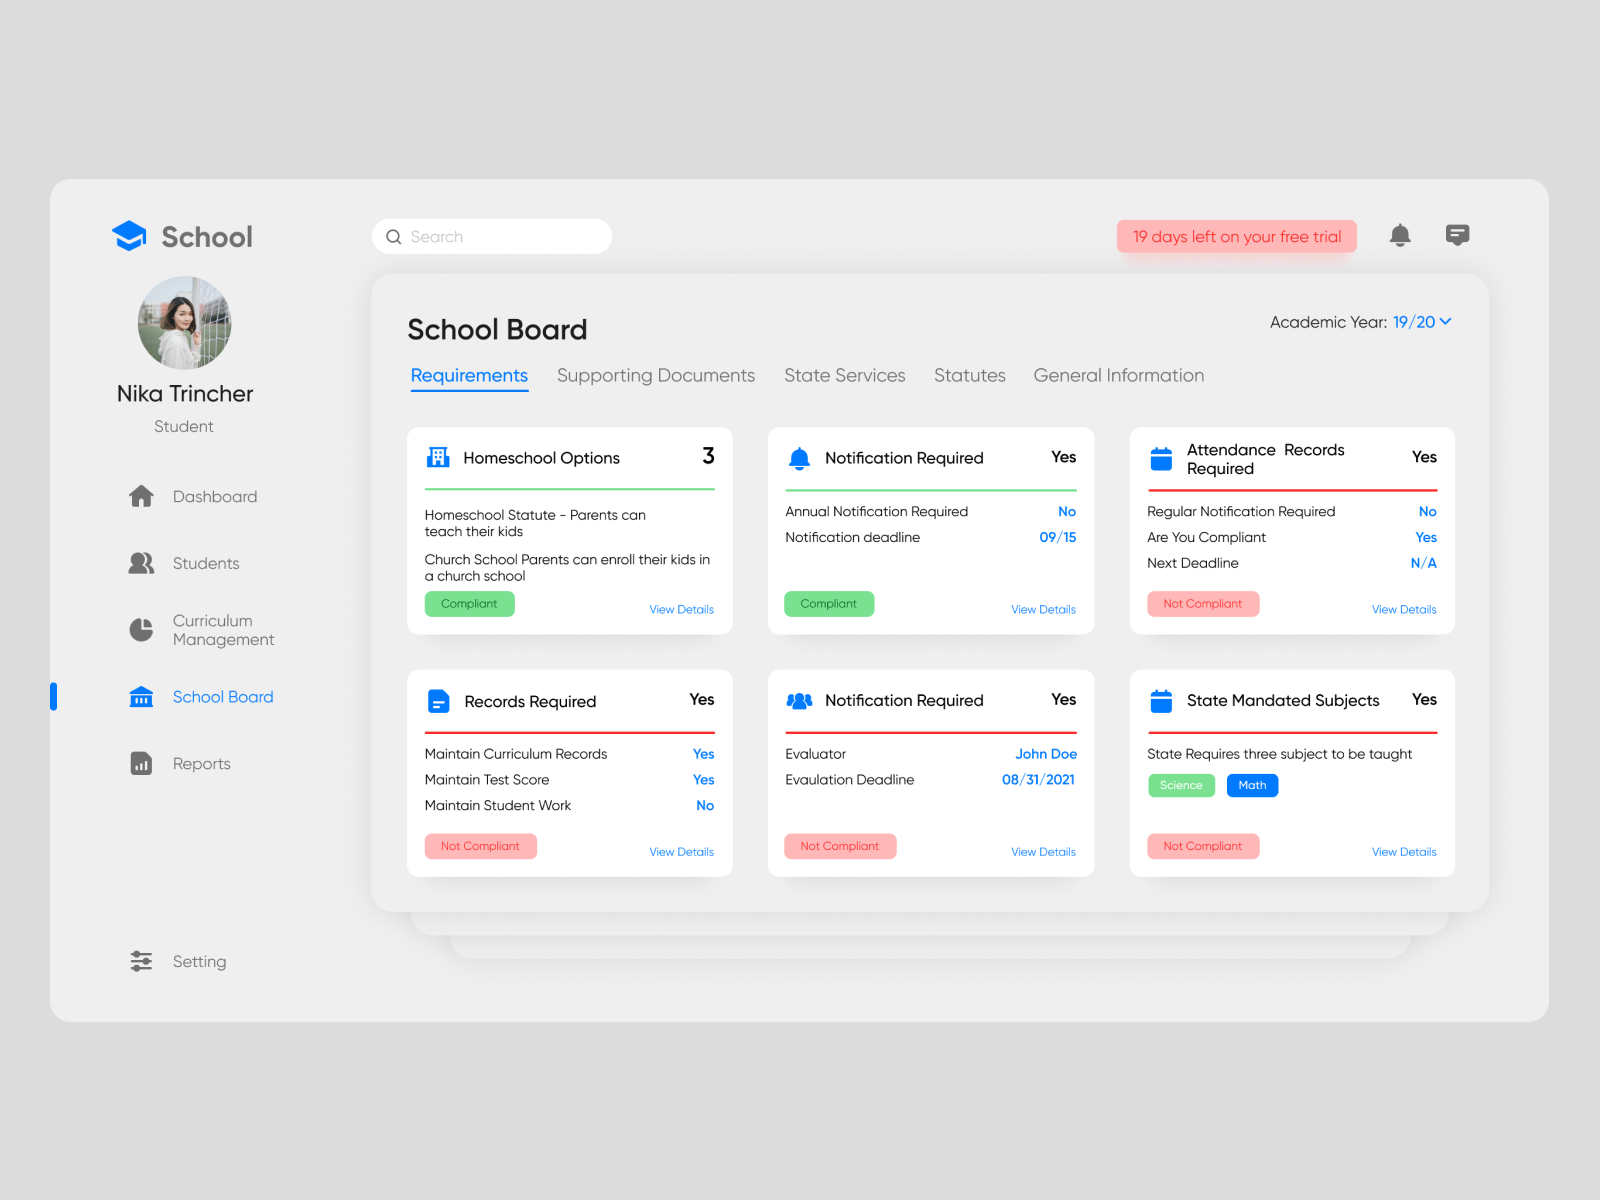
Task: Open the search field dropdown area
Action: pos(491,236)
